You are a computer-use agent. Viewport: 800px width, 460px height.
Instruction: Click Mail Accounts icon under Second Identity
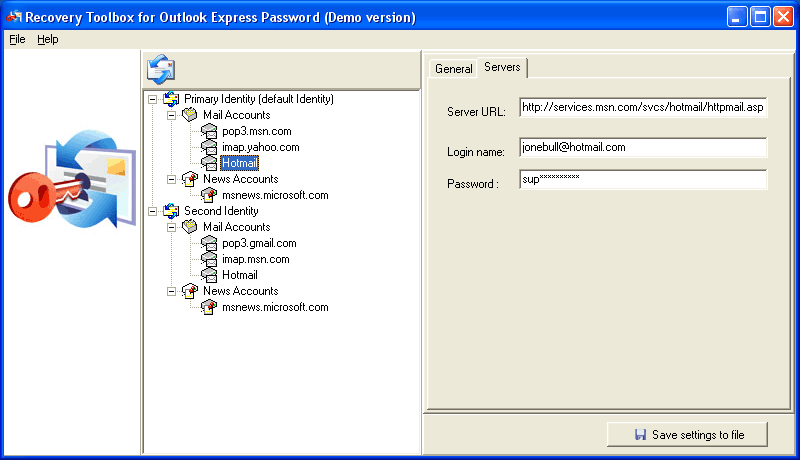190,226
